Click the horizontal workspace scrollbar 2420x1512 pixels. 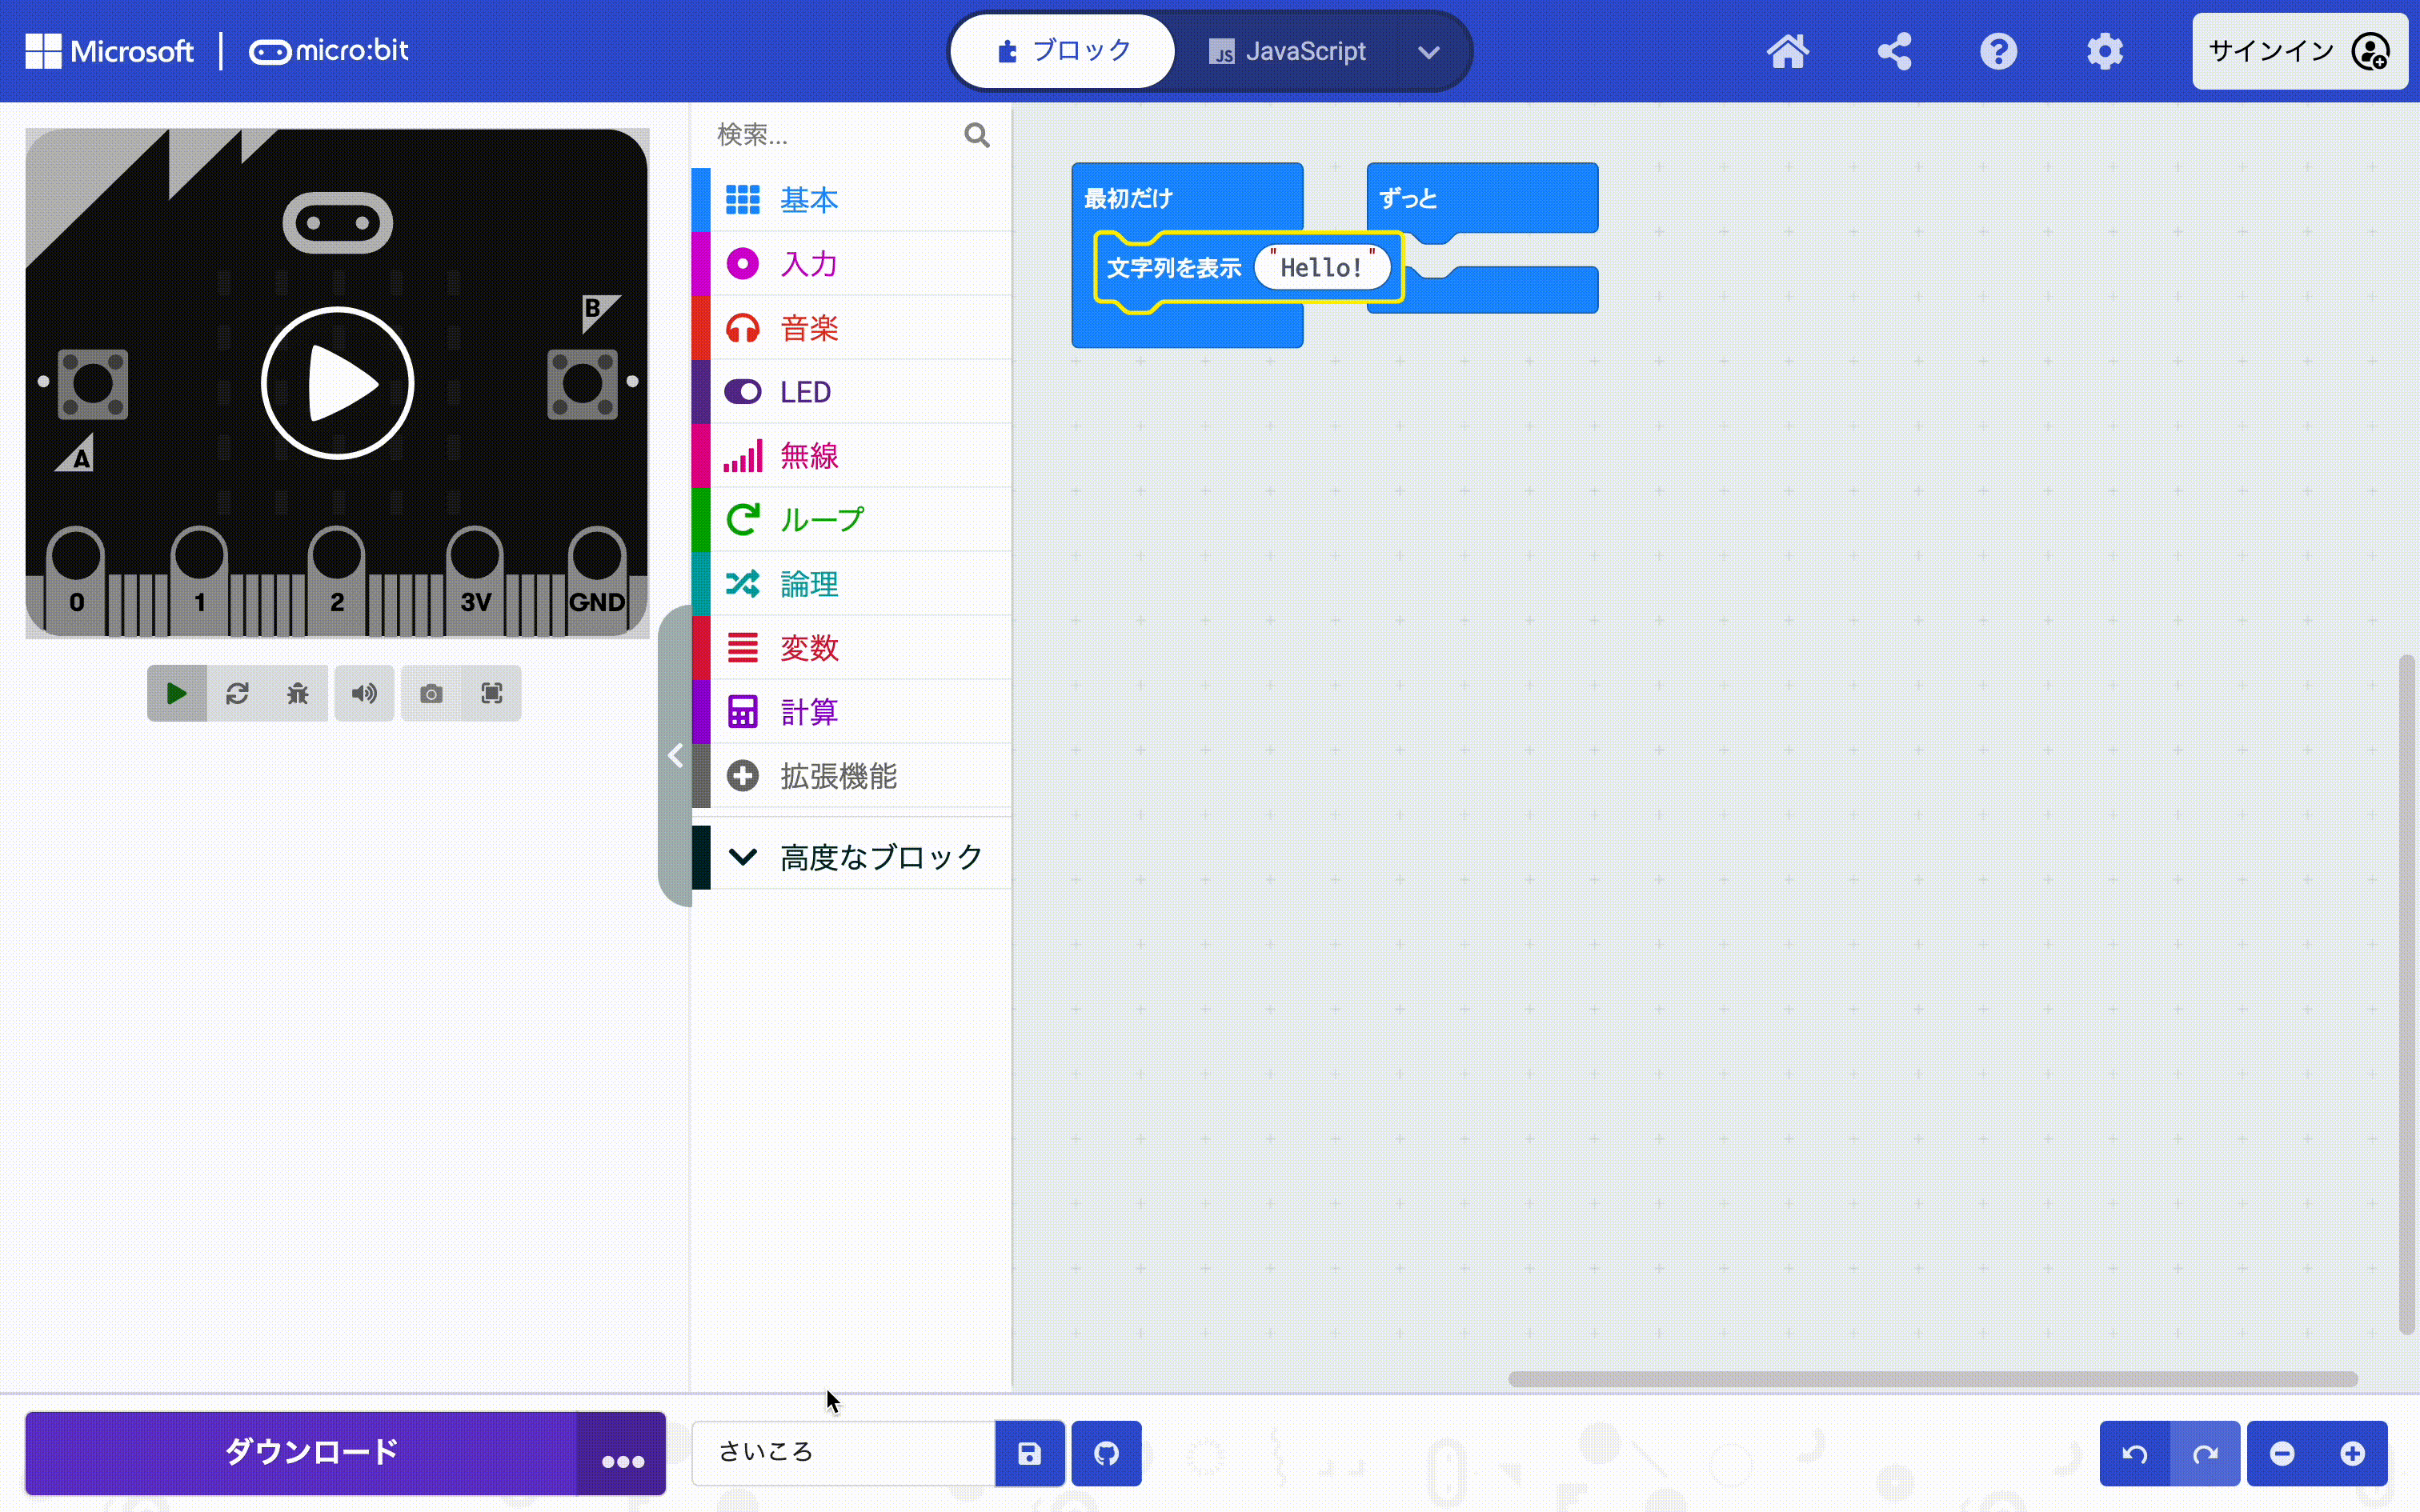coord(1932,1379)
